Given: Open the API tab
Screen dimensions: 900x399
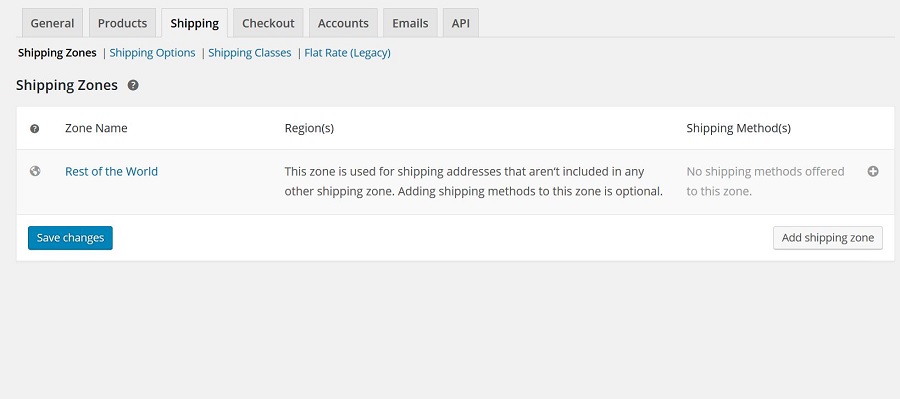Looking at the screenshot, I should pos(460,23).
